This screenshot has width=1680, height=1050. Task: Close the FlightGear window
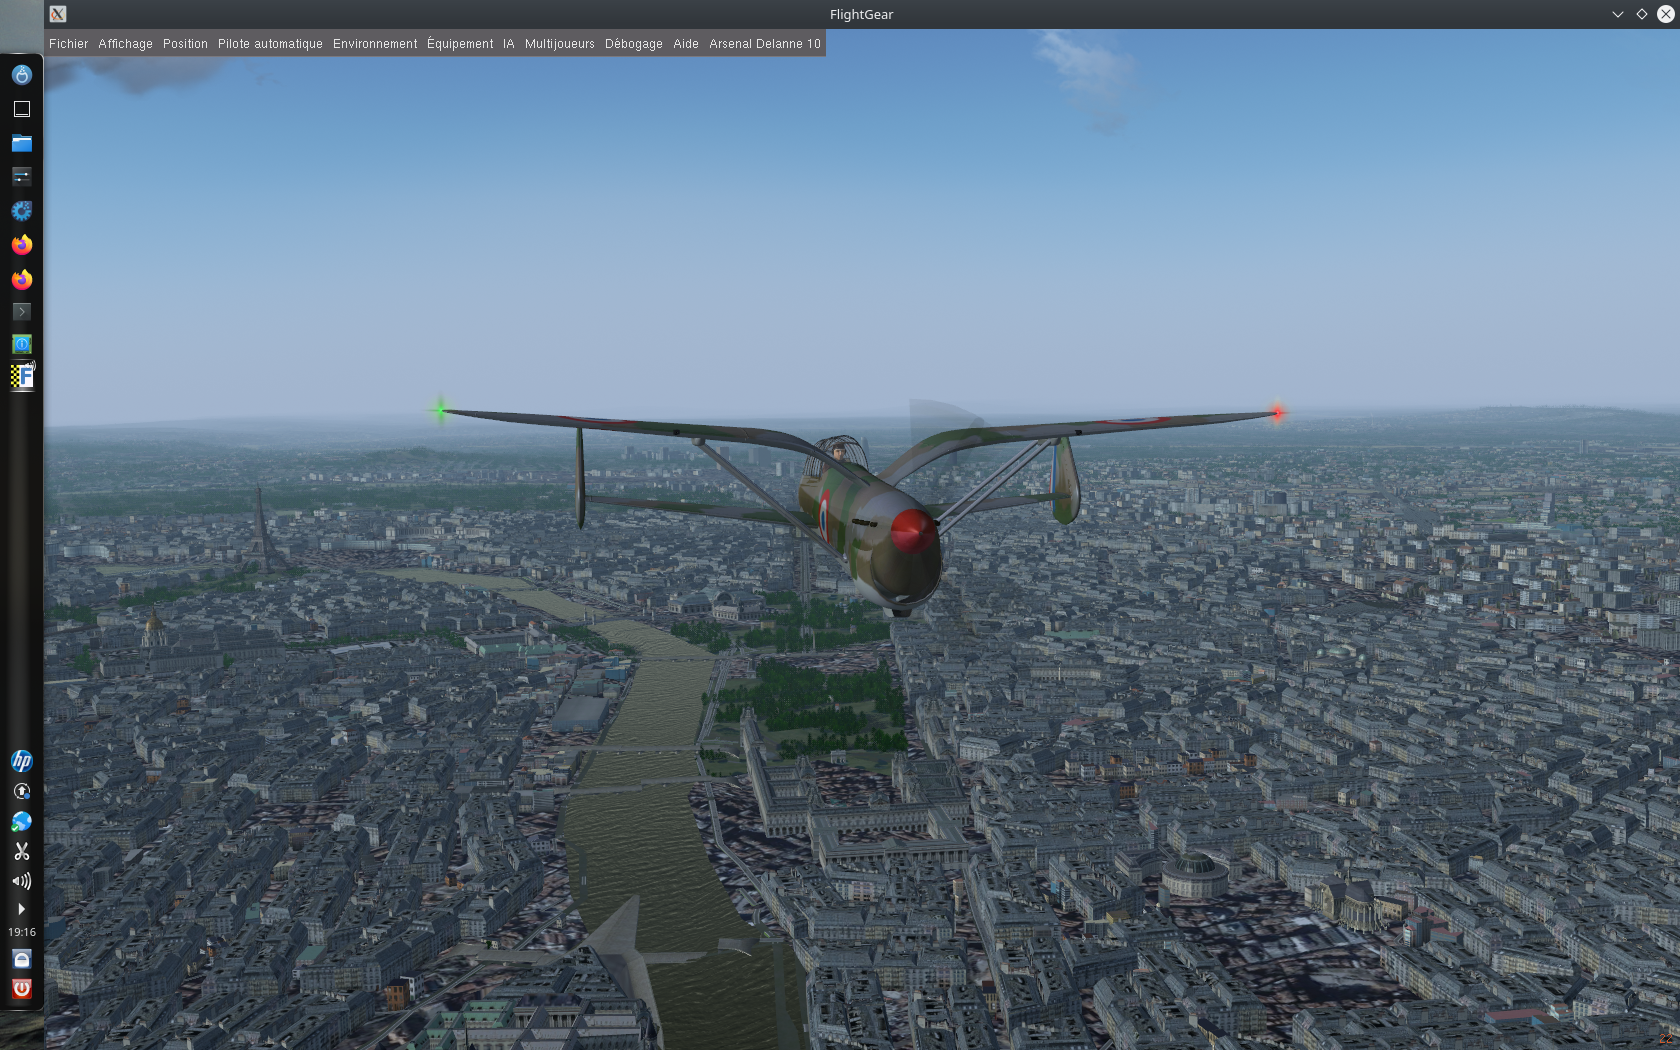1666,14
